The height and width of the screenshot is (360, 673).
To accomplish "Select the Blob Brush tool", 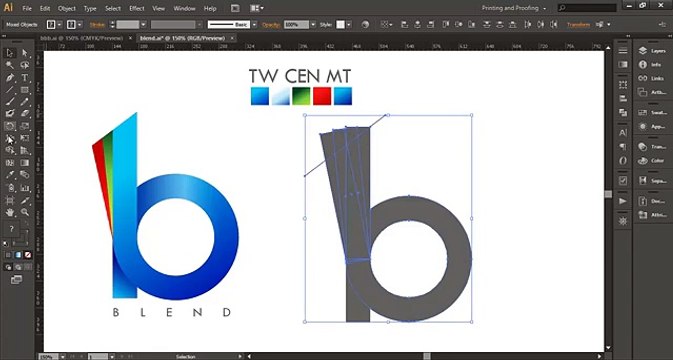I will (x=10, y=114).
